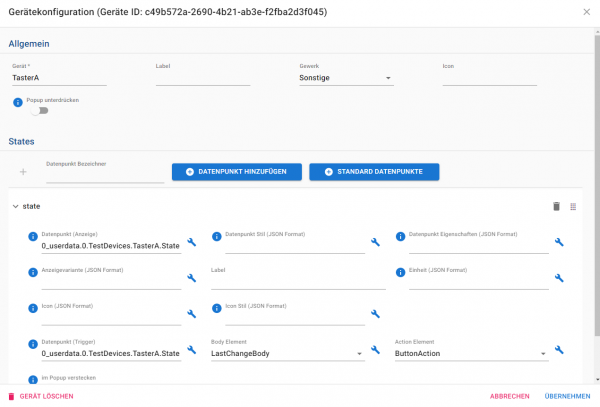Open wrench editor for Datenpunkt Eigenschaften
Screen dimensions: 600x407
tap(559, 242)
